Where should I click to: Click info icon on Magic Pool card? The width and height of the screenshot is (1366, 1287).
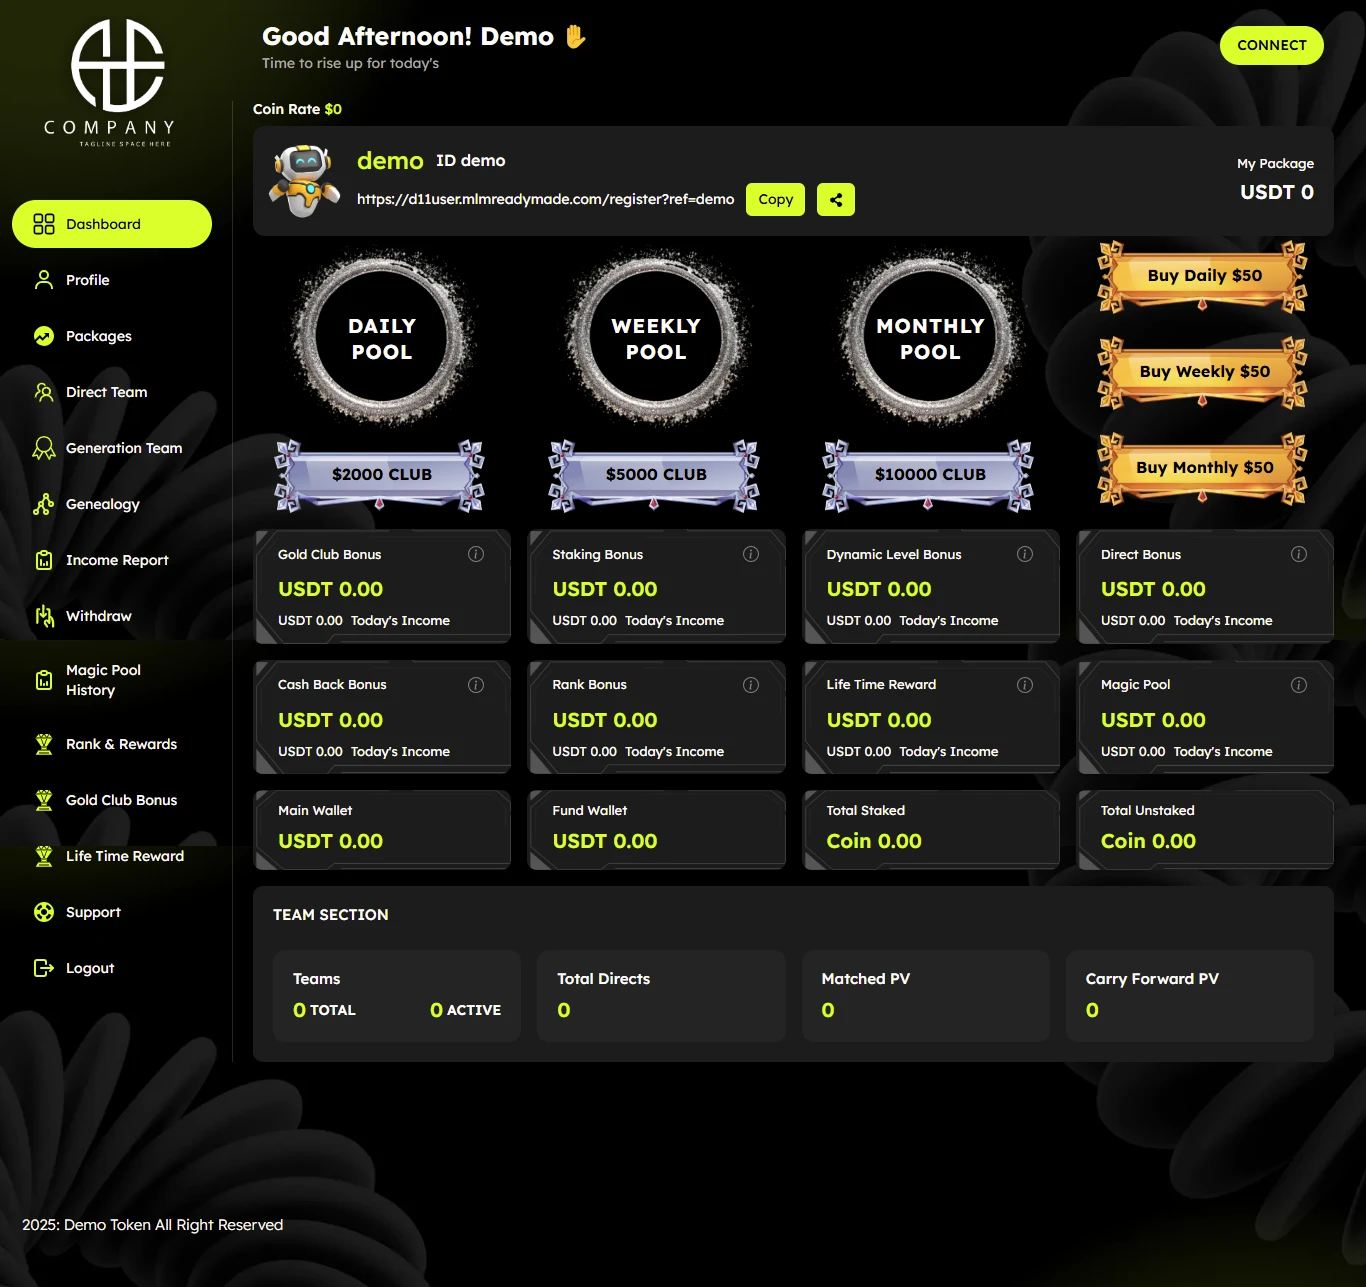point(1299,685)
